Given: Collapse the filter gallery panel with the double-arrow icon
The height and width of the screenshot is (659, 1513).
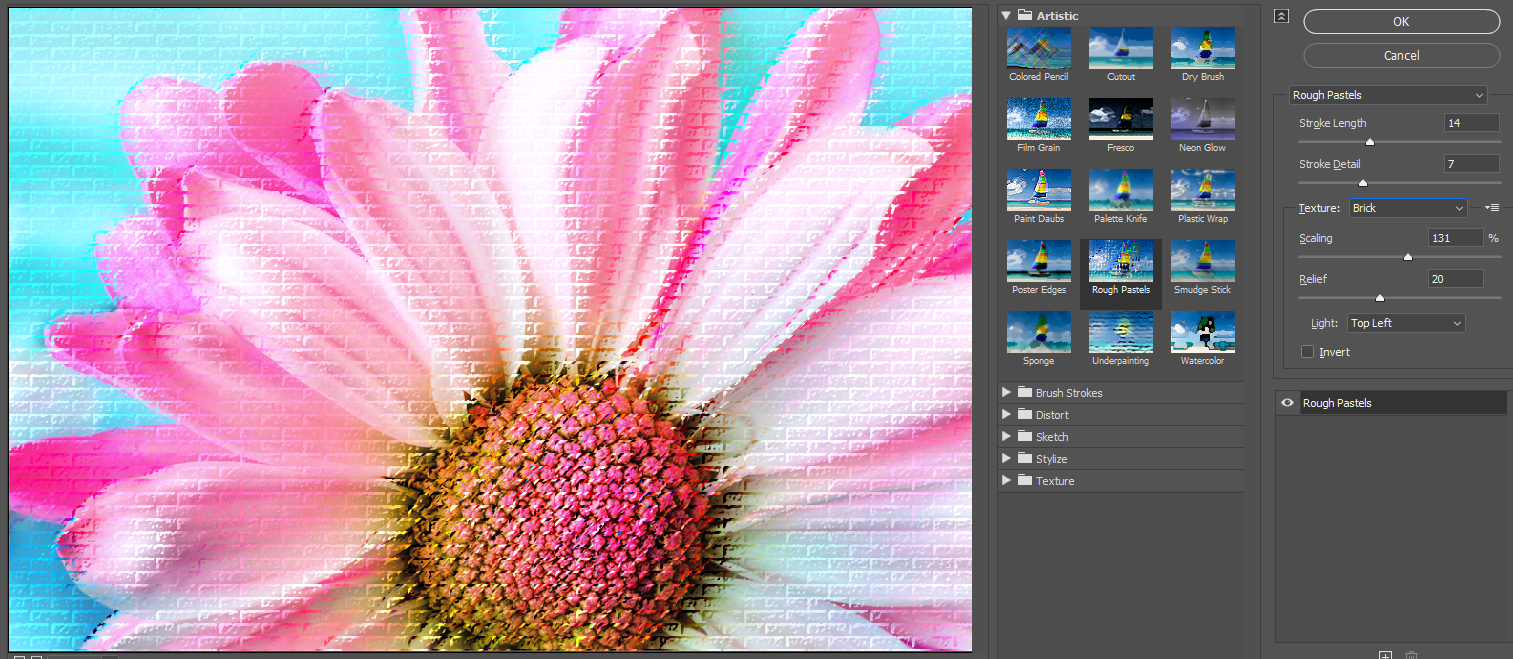Looking at the screenshot, I should 1282,16.
